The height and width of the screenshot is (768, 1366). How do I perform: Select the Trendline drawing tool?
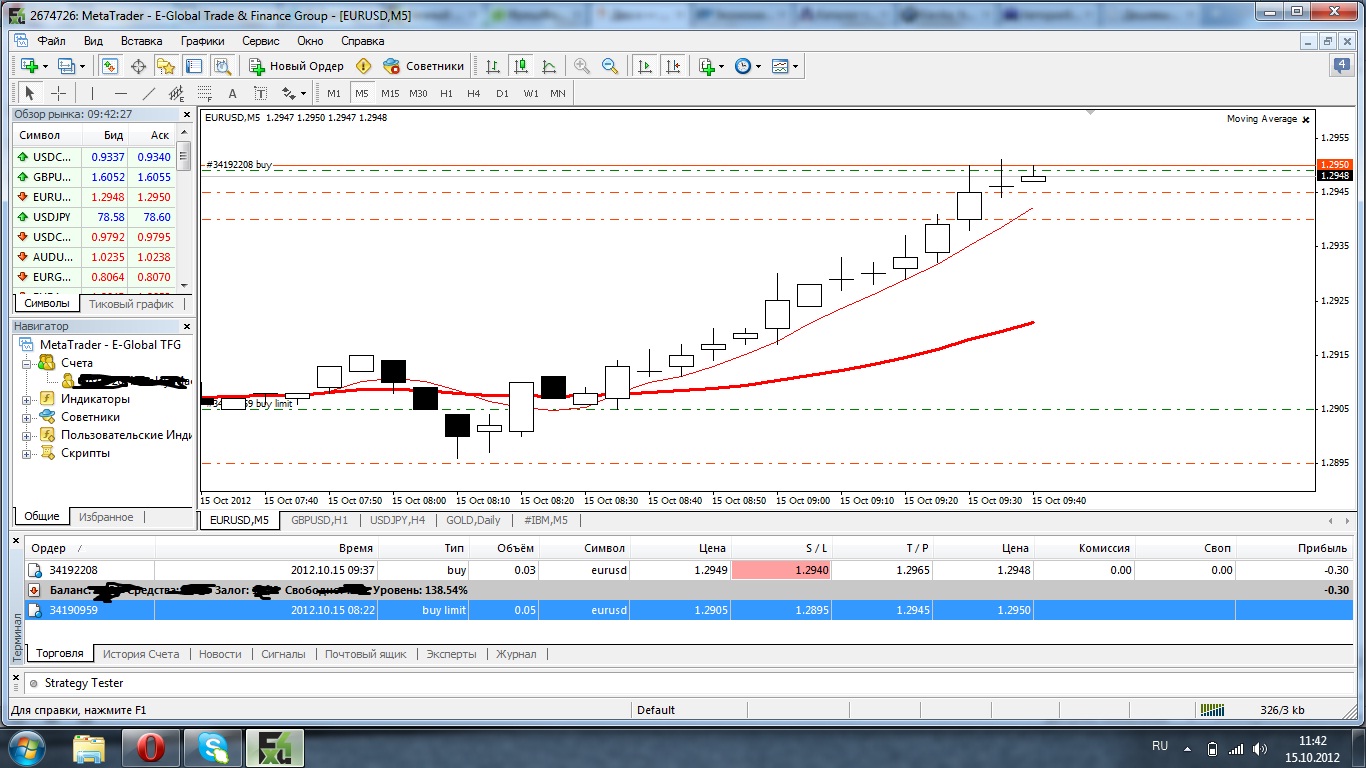point(148,93)
